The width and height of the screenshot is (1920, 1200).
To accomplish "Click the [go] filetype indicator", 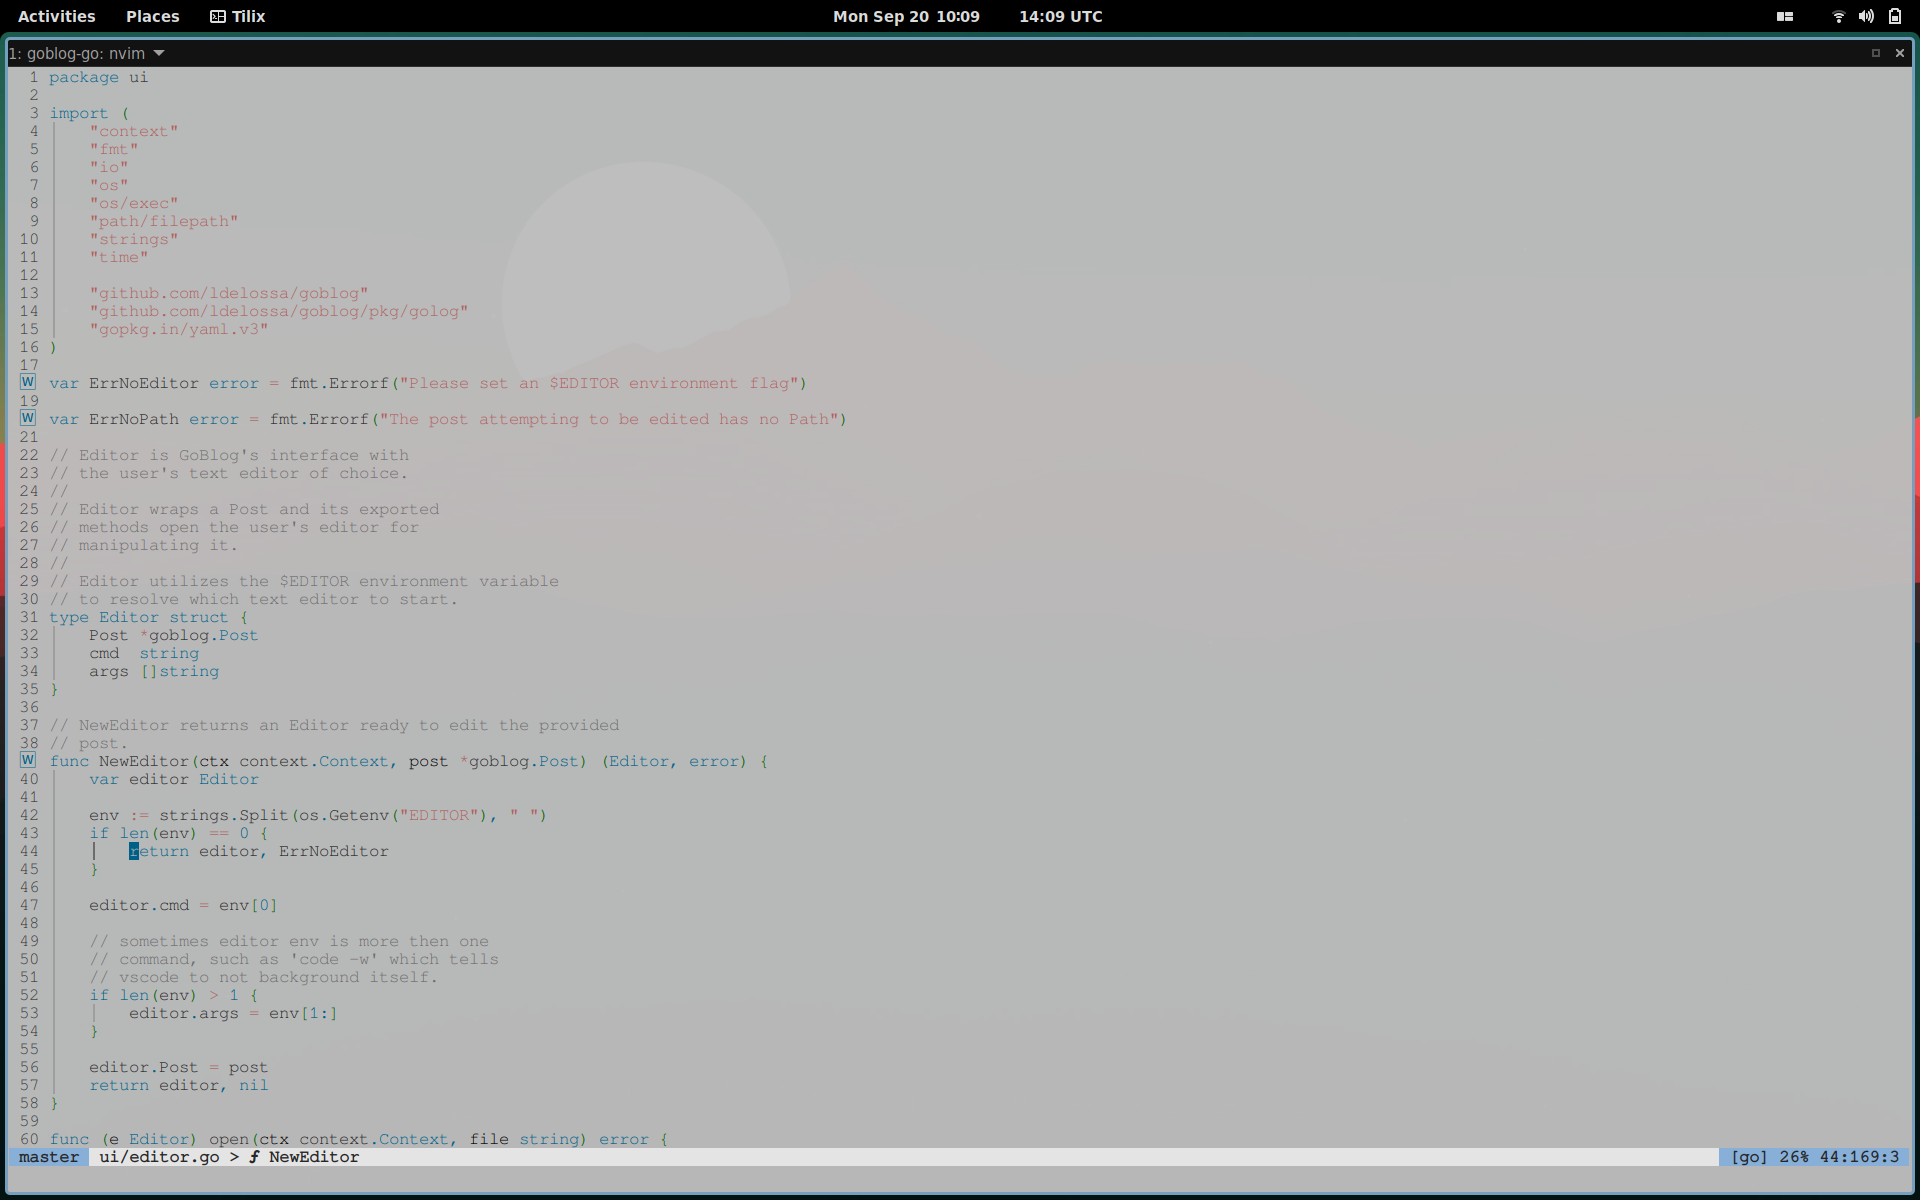I will (x=1749, y=1157).
